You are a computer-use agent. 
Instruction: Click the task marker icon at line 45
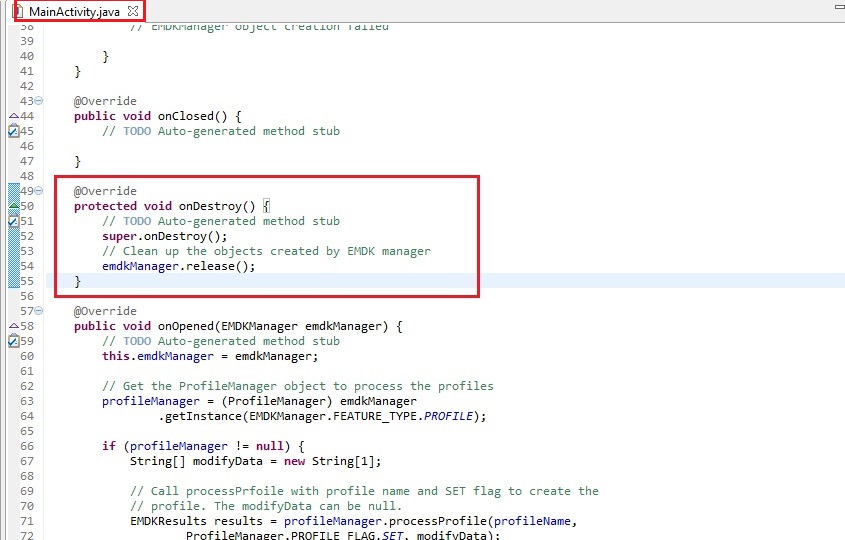pos(13,131)
